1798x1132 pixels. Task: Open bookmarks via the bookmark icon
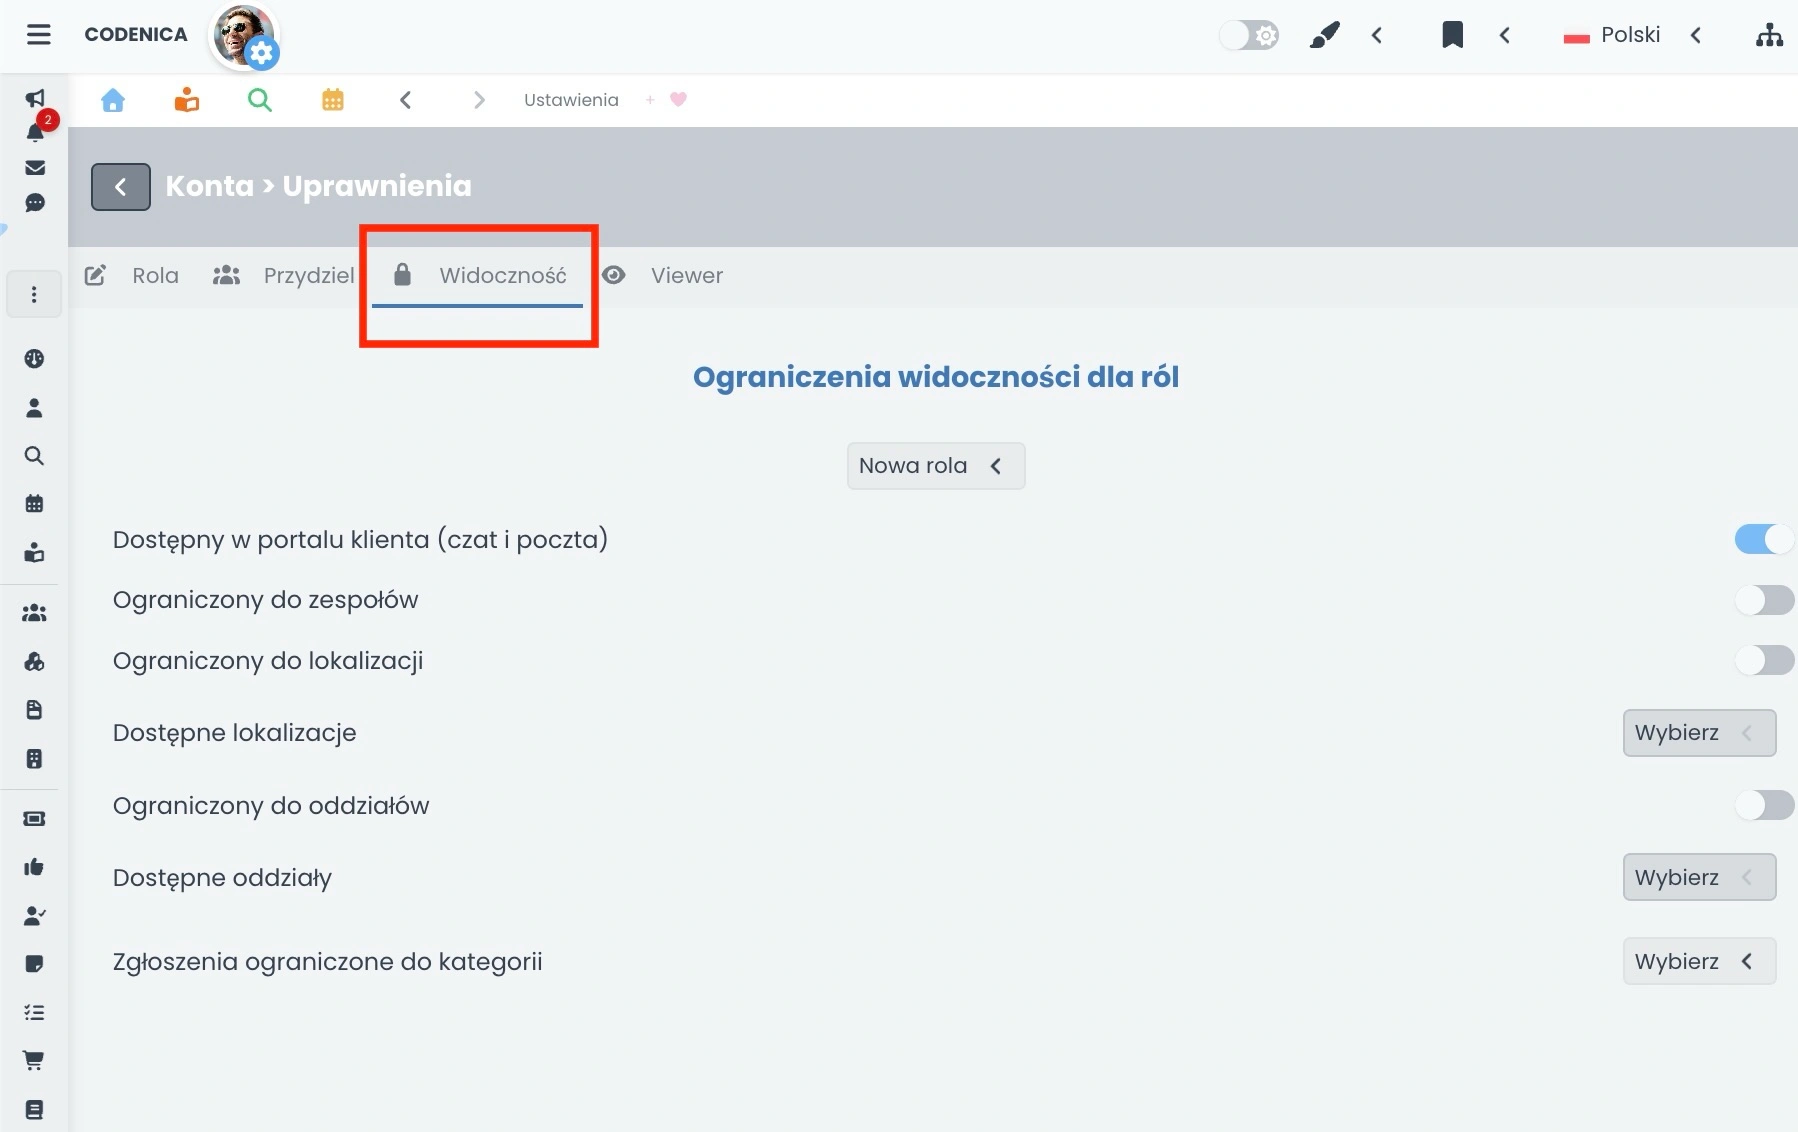[1453, 34]
